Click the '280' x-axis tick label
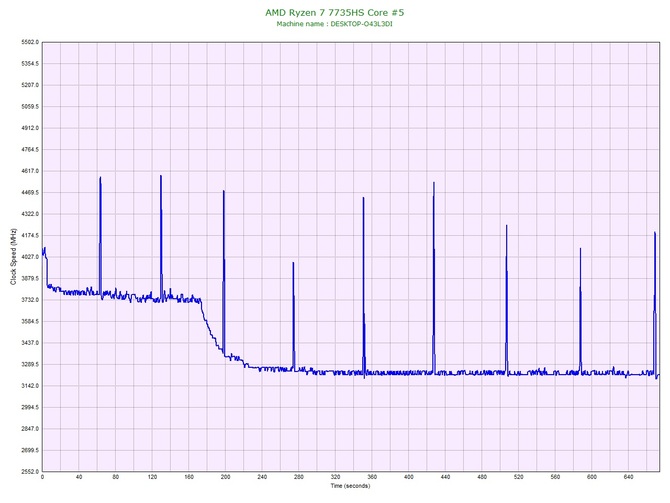Screen dimensions: 670x503 pos(299,477)
